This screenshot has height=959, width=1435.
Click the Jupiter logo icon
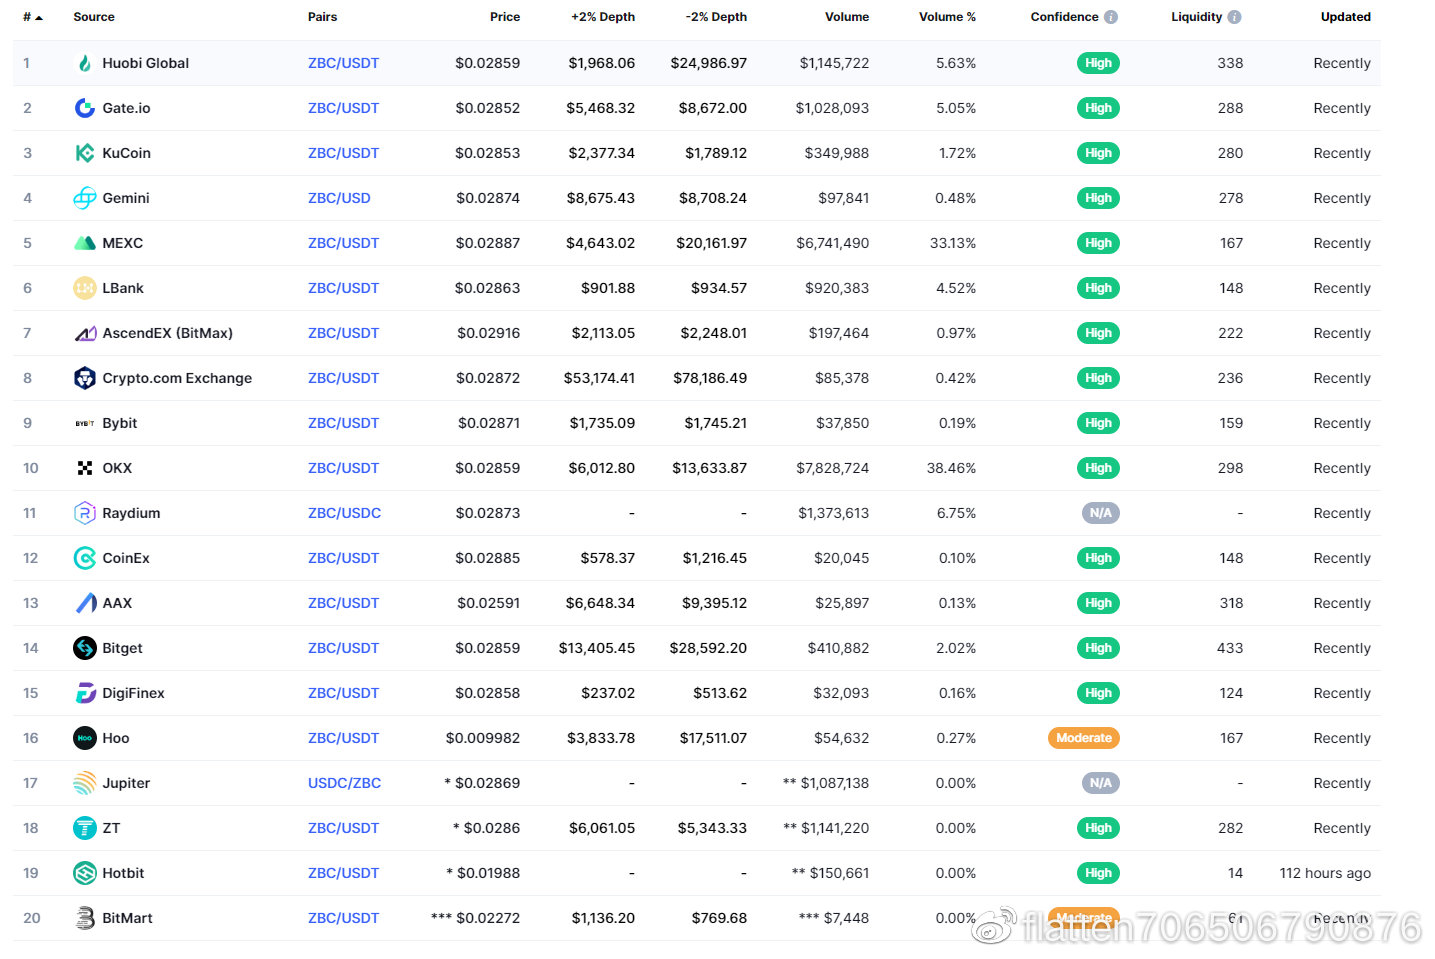tap(85, 783)
